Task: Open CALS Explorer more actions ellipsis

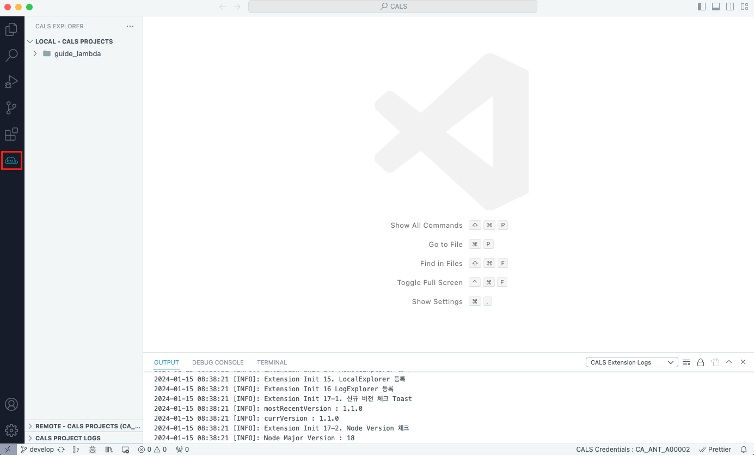Action: 130,26
